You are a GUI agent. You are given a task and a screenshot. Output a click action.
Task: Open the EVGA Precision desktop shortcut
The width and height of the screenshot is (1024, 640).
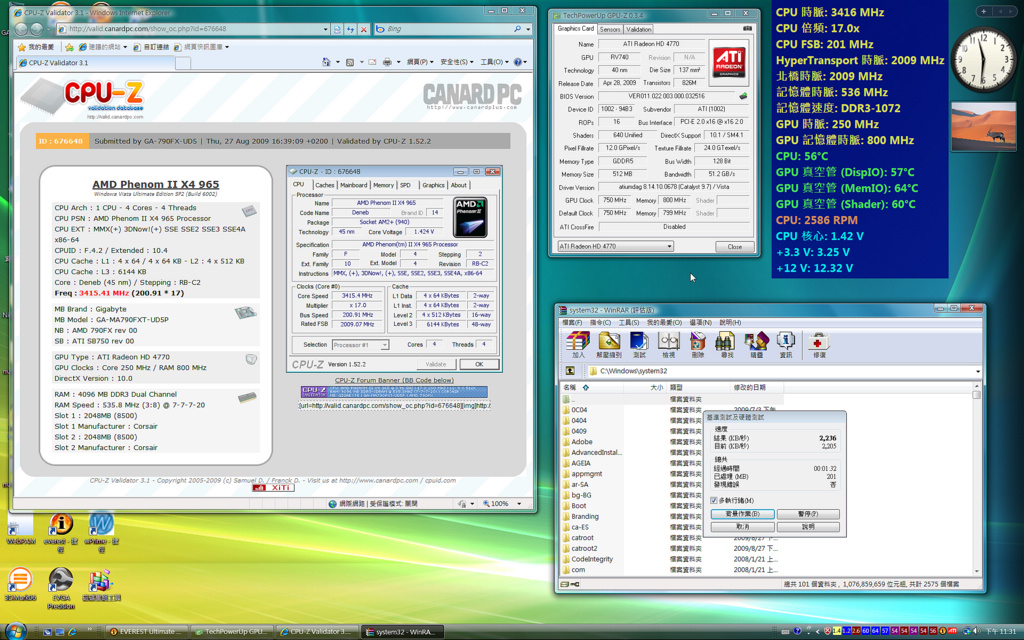click(x=61, y=588)
